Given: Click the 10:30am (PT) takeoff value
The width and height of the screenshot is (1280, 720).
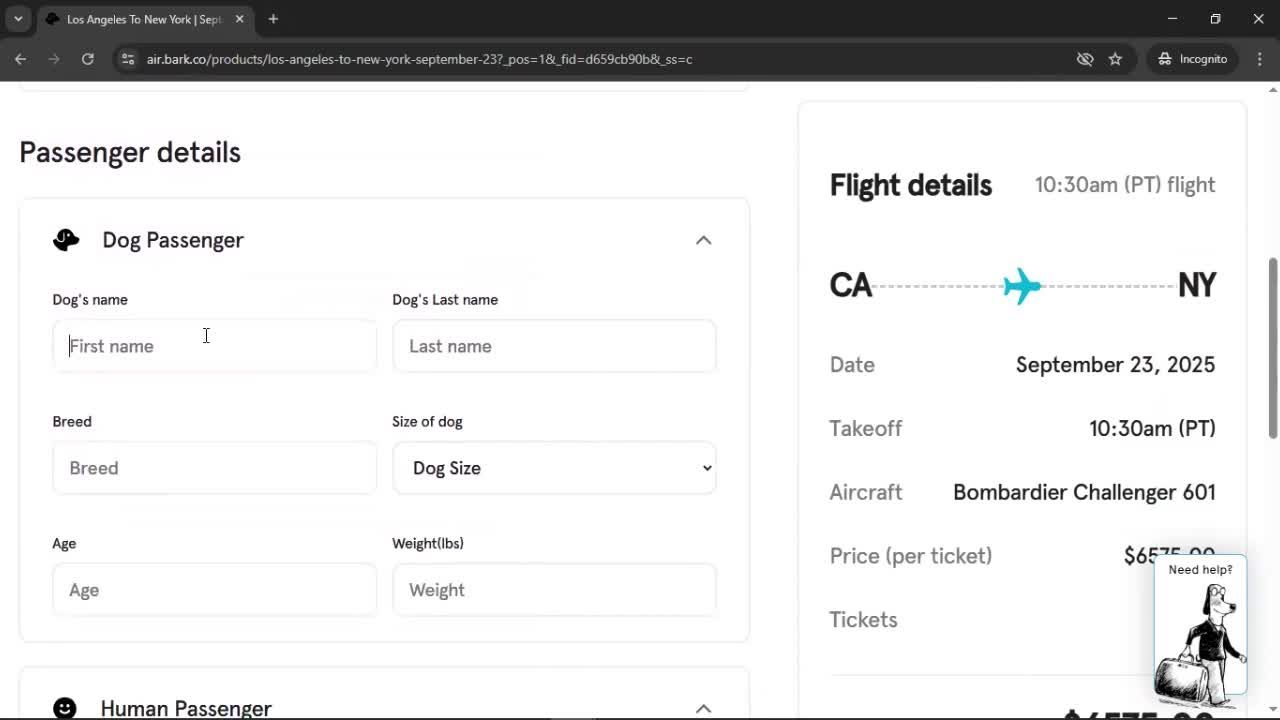Looking at the screenshot, I should tap(1152, 428).
